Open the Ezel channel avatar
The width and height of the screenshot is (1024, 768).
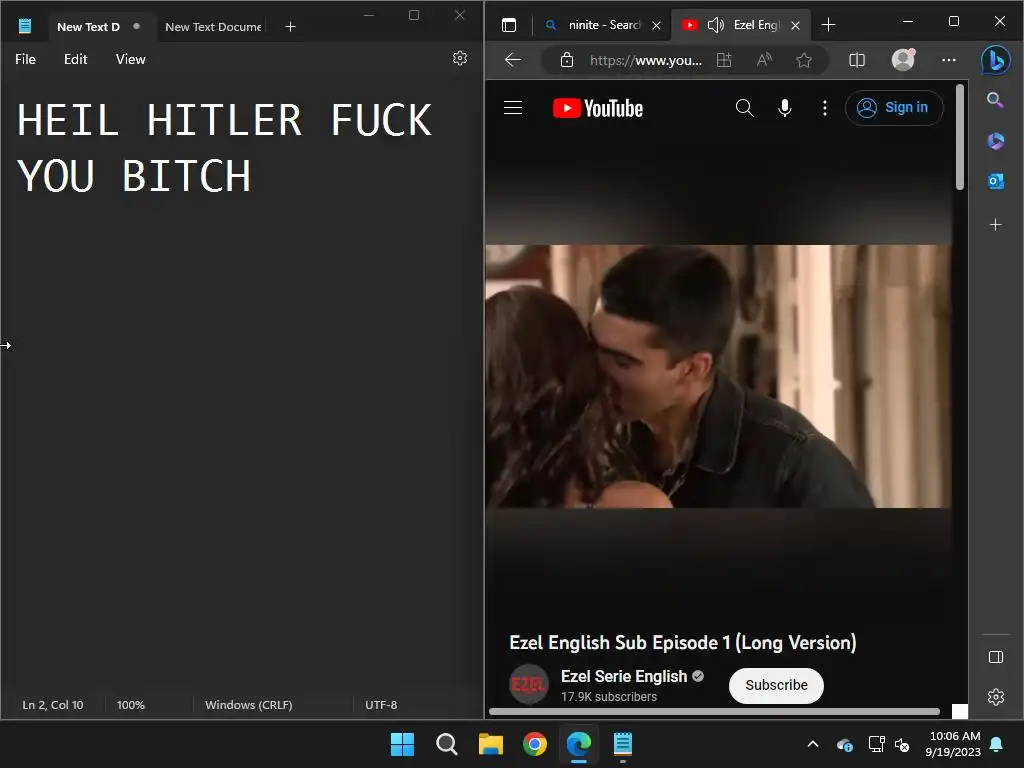pyautogui.click(x=528, y=684)
